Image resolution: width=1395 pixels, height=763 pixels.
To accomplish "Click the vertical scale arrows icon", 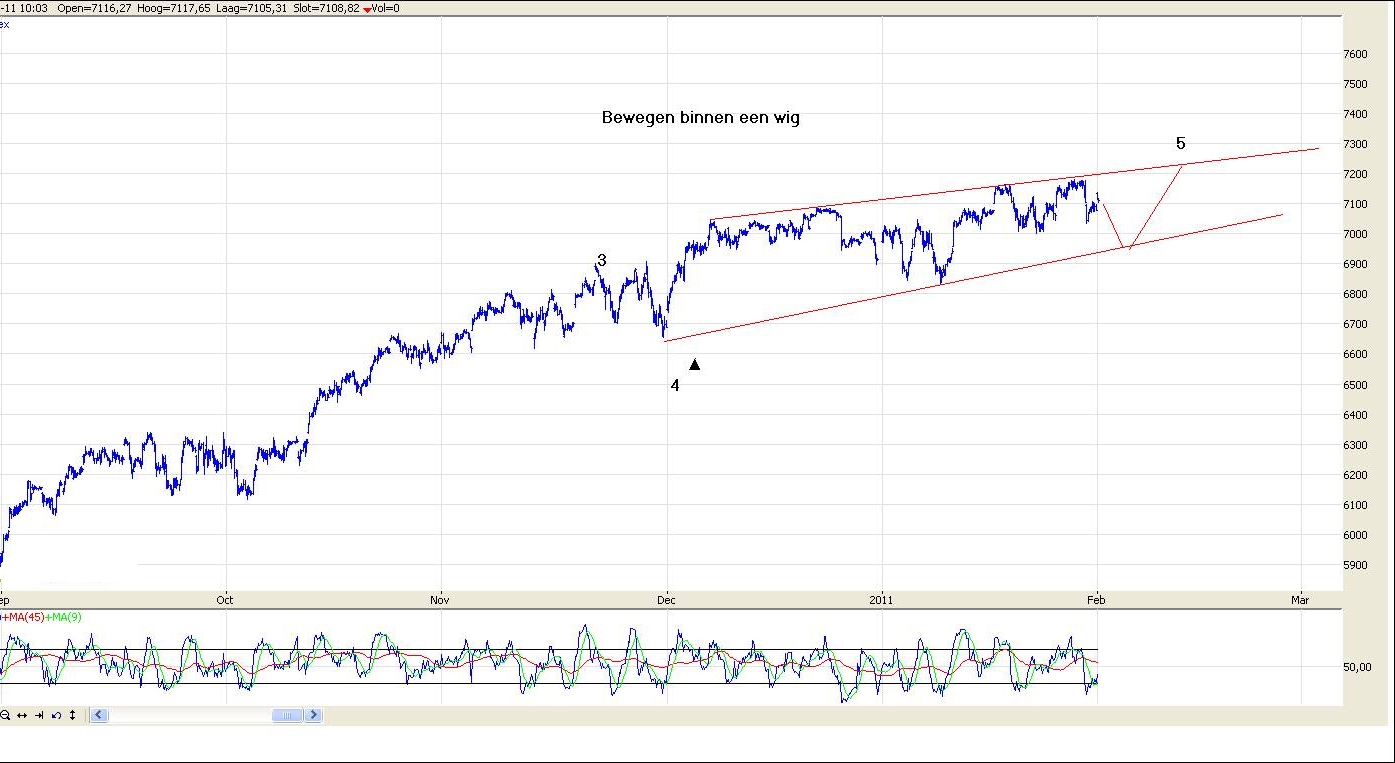I will (x=72, y=715).
